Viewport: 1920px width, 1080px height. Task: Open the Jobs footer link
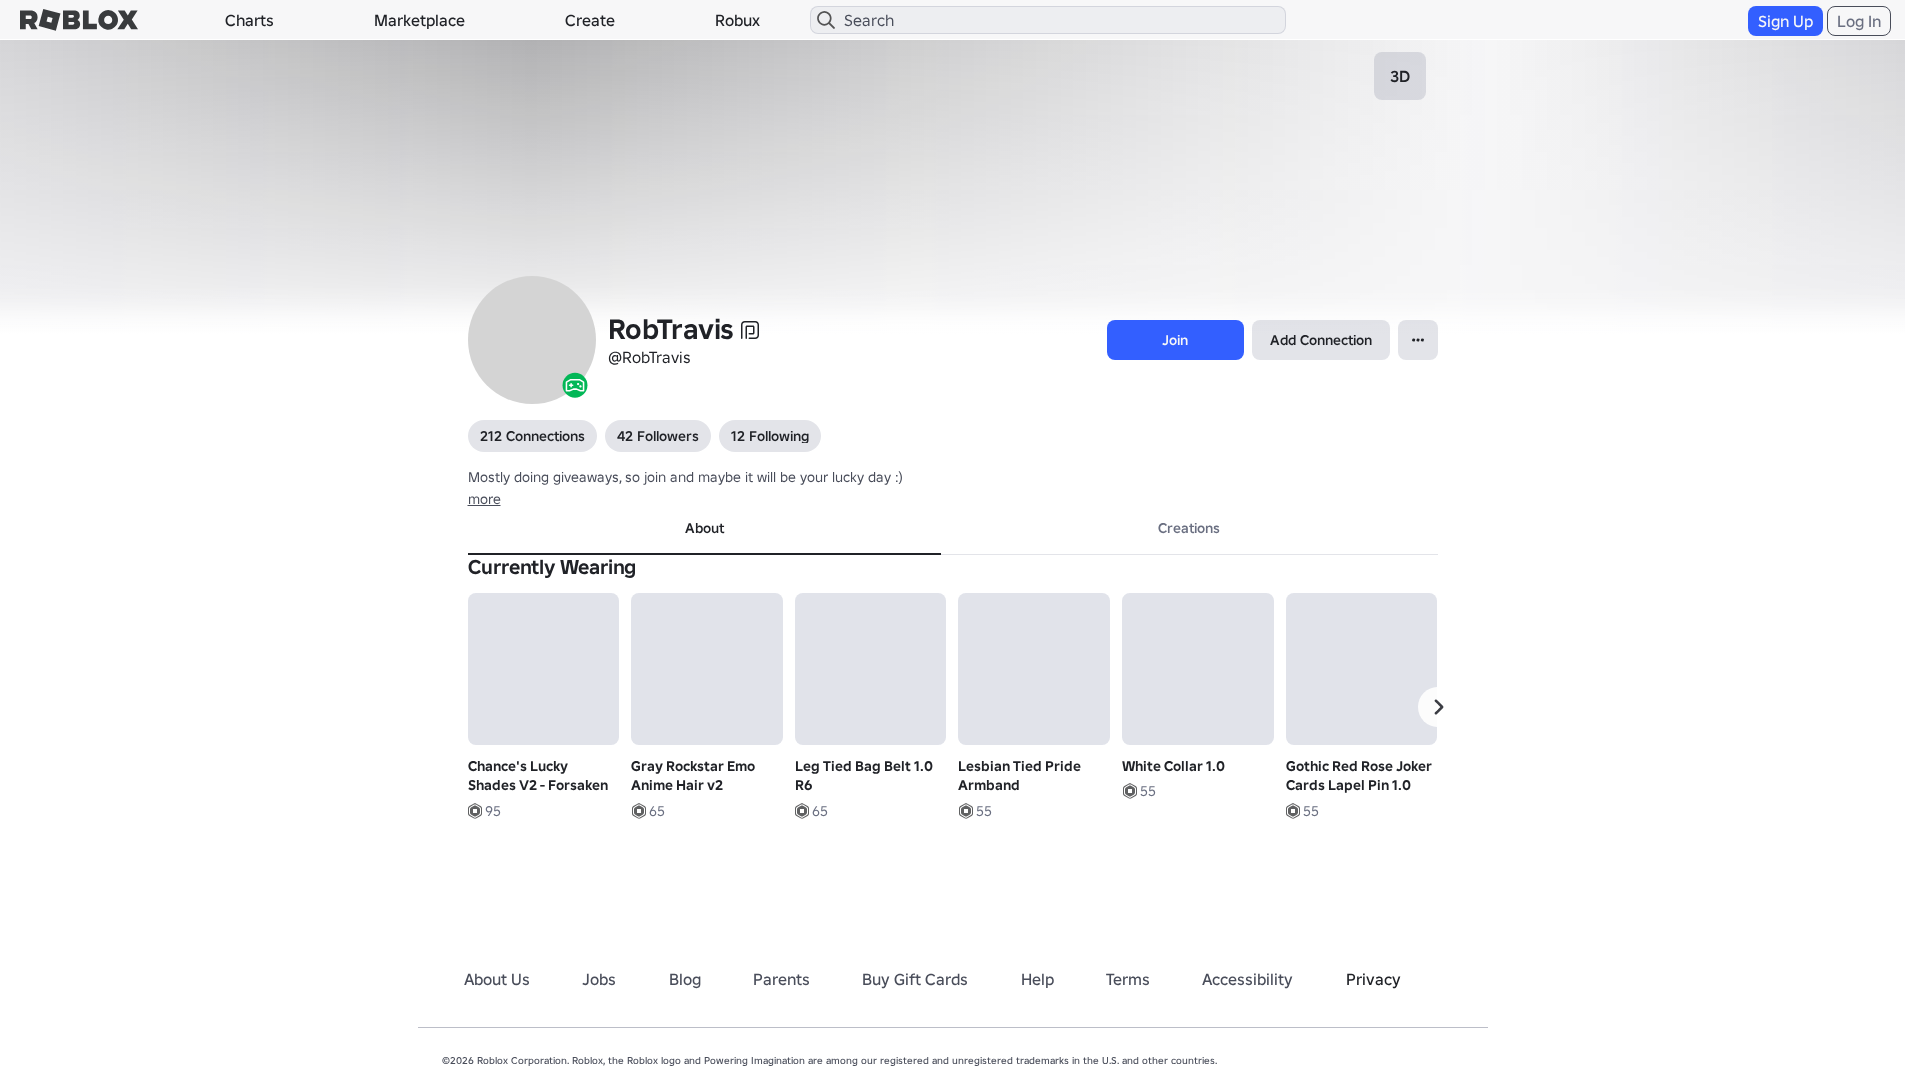(599, 980)
